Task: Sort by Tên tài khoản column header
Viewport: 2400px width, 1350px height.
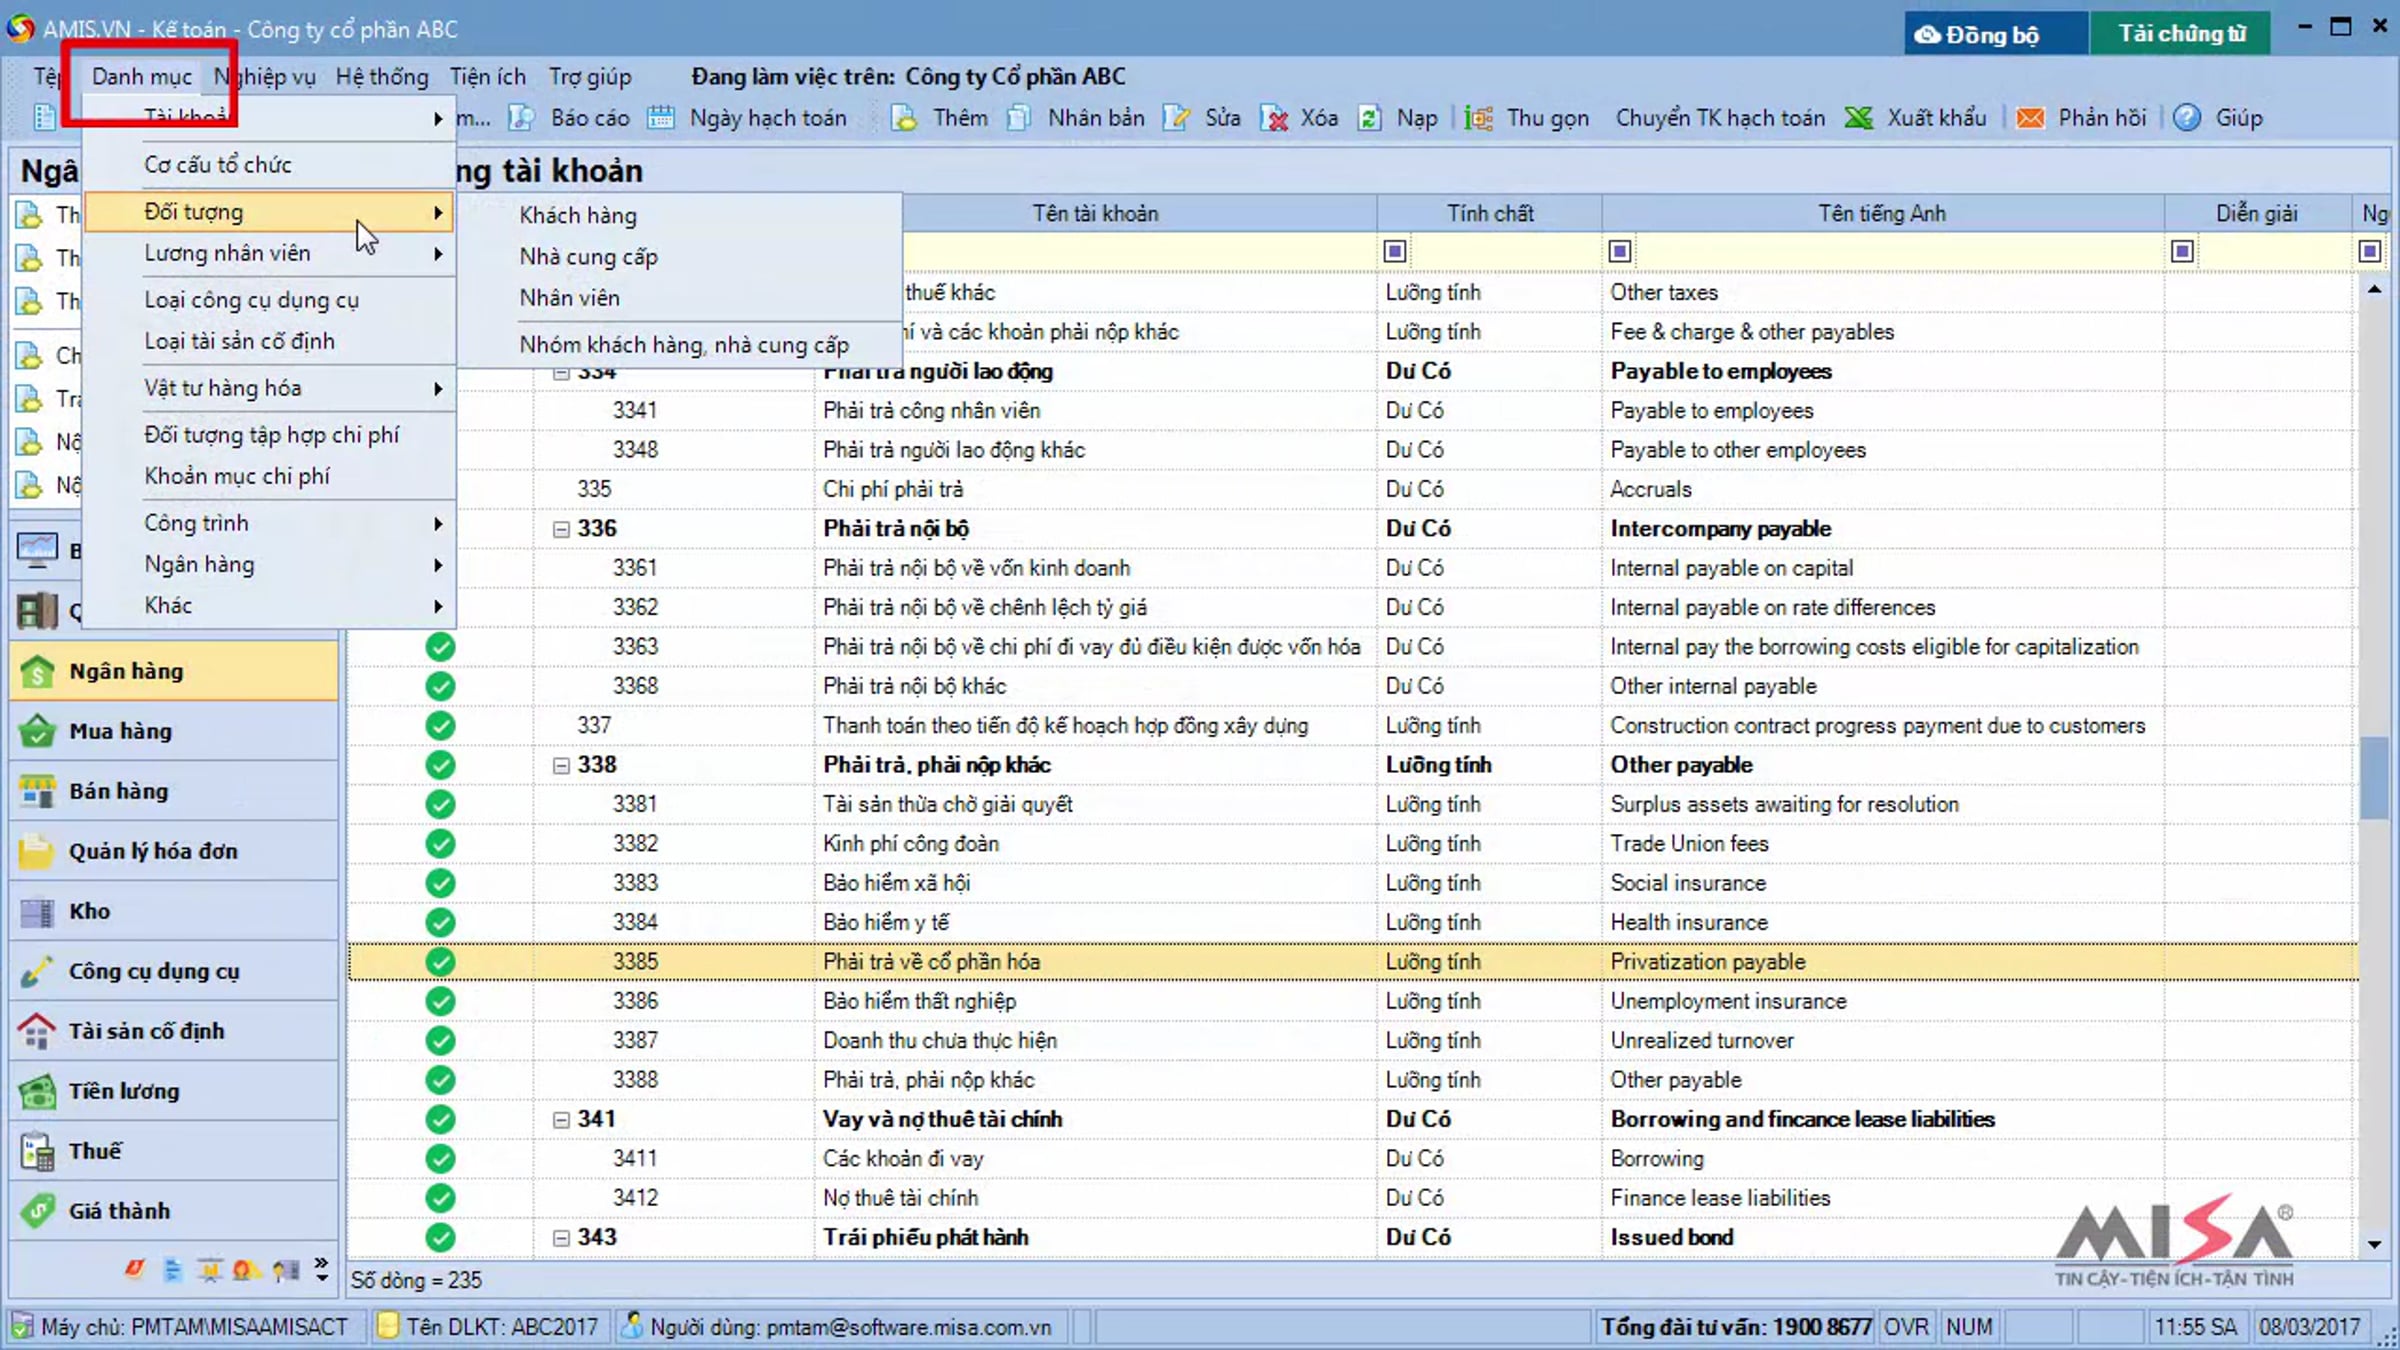Action: click(1095, 214)
